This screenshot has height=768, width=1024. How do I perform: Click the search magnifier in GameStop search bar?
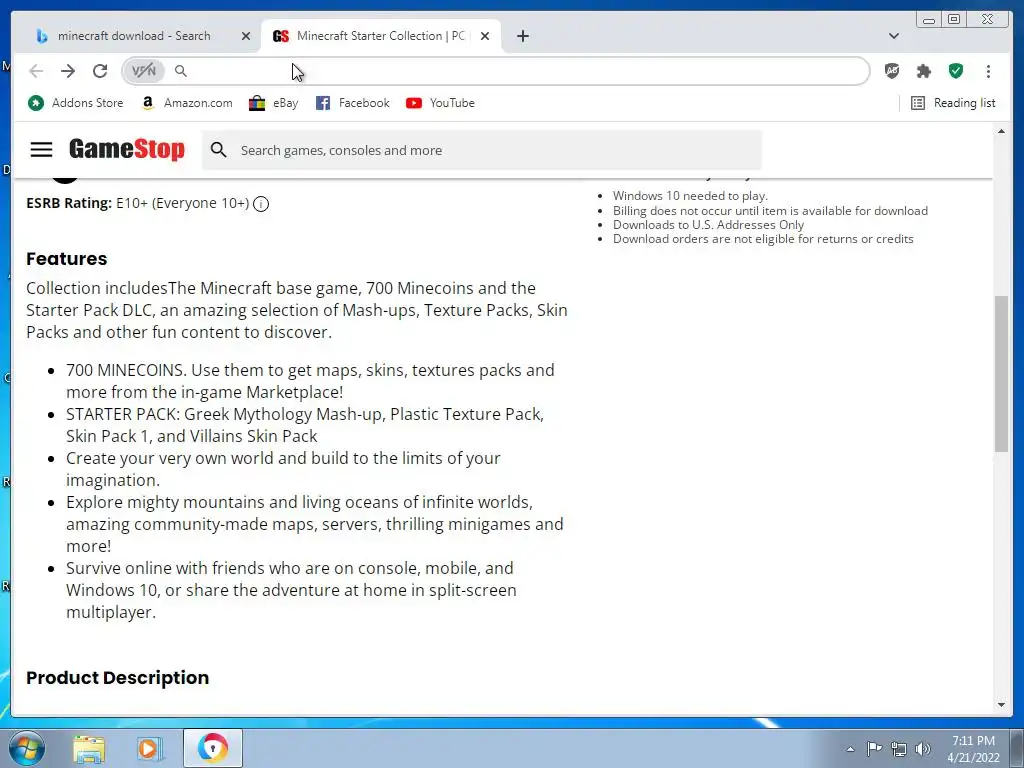pos(219,150)
